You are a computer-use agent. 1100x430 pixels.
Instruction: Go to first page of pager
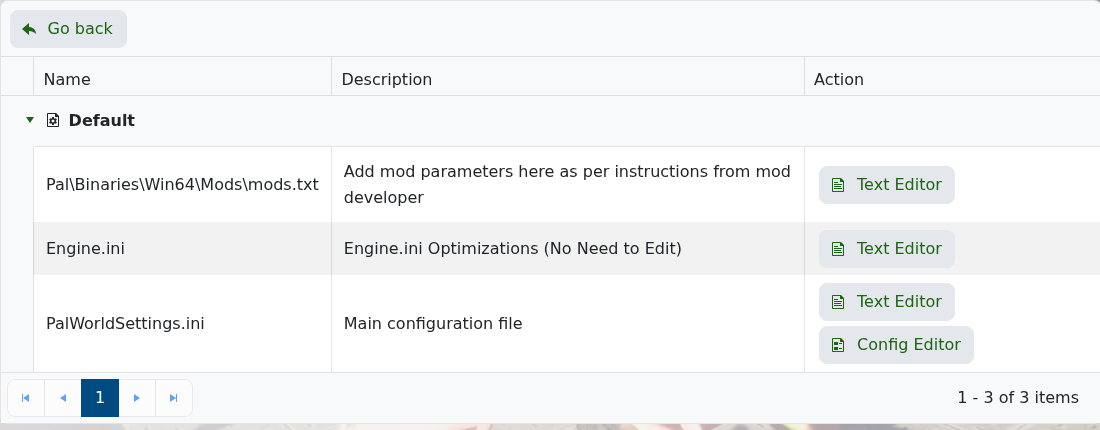[x=26, y=398]
